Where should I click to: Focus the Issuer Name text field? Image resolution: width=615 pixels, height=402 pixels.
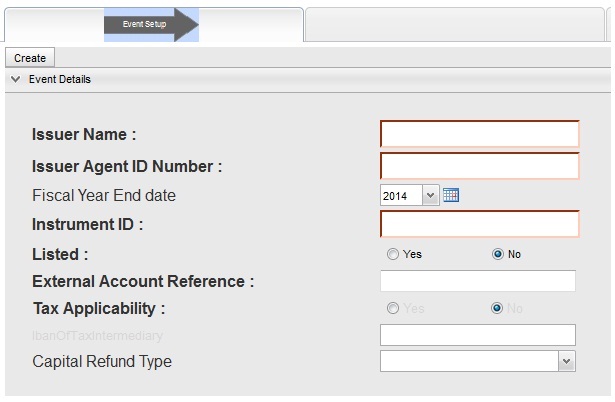point(479,134)
